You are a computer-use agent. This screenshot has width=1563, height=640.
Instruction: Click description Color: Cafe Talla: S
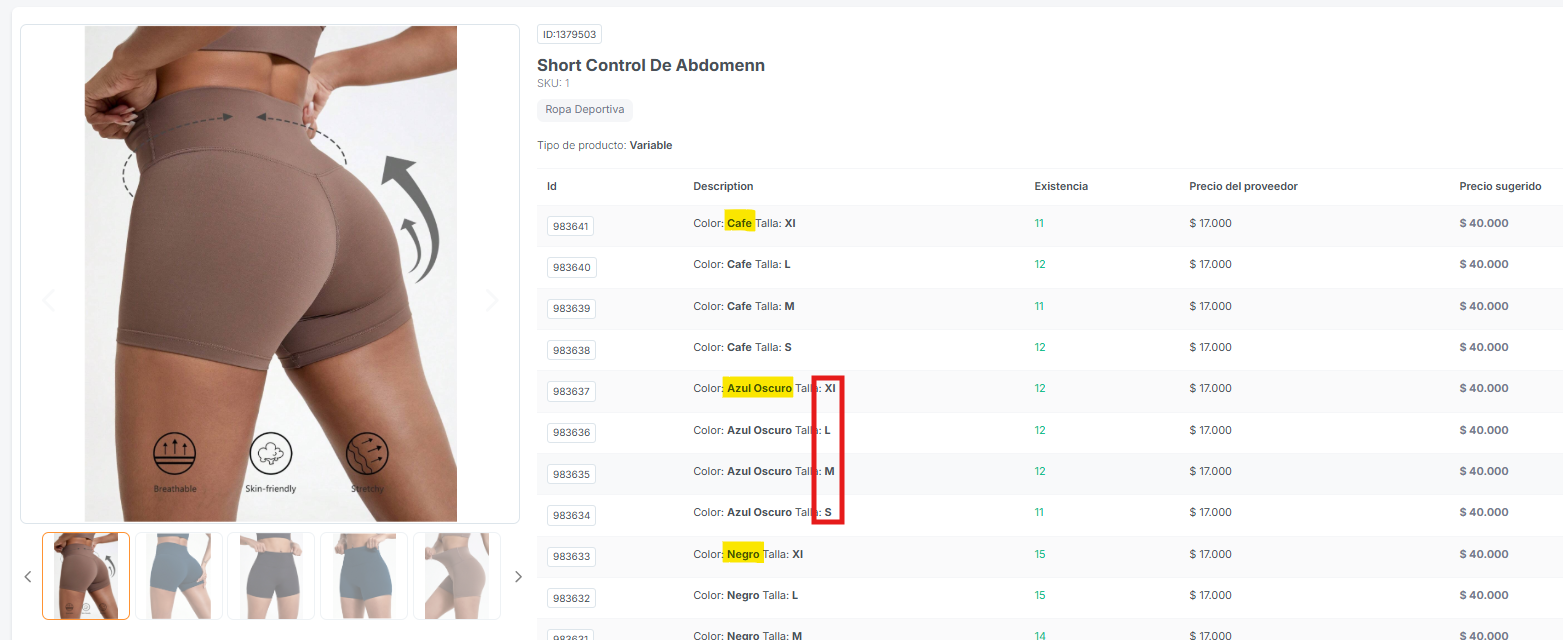(x=742, y=347)
